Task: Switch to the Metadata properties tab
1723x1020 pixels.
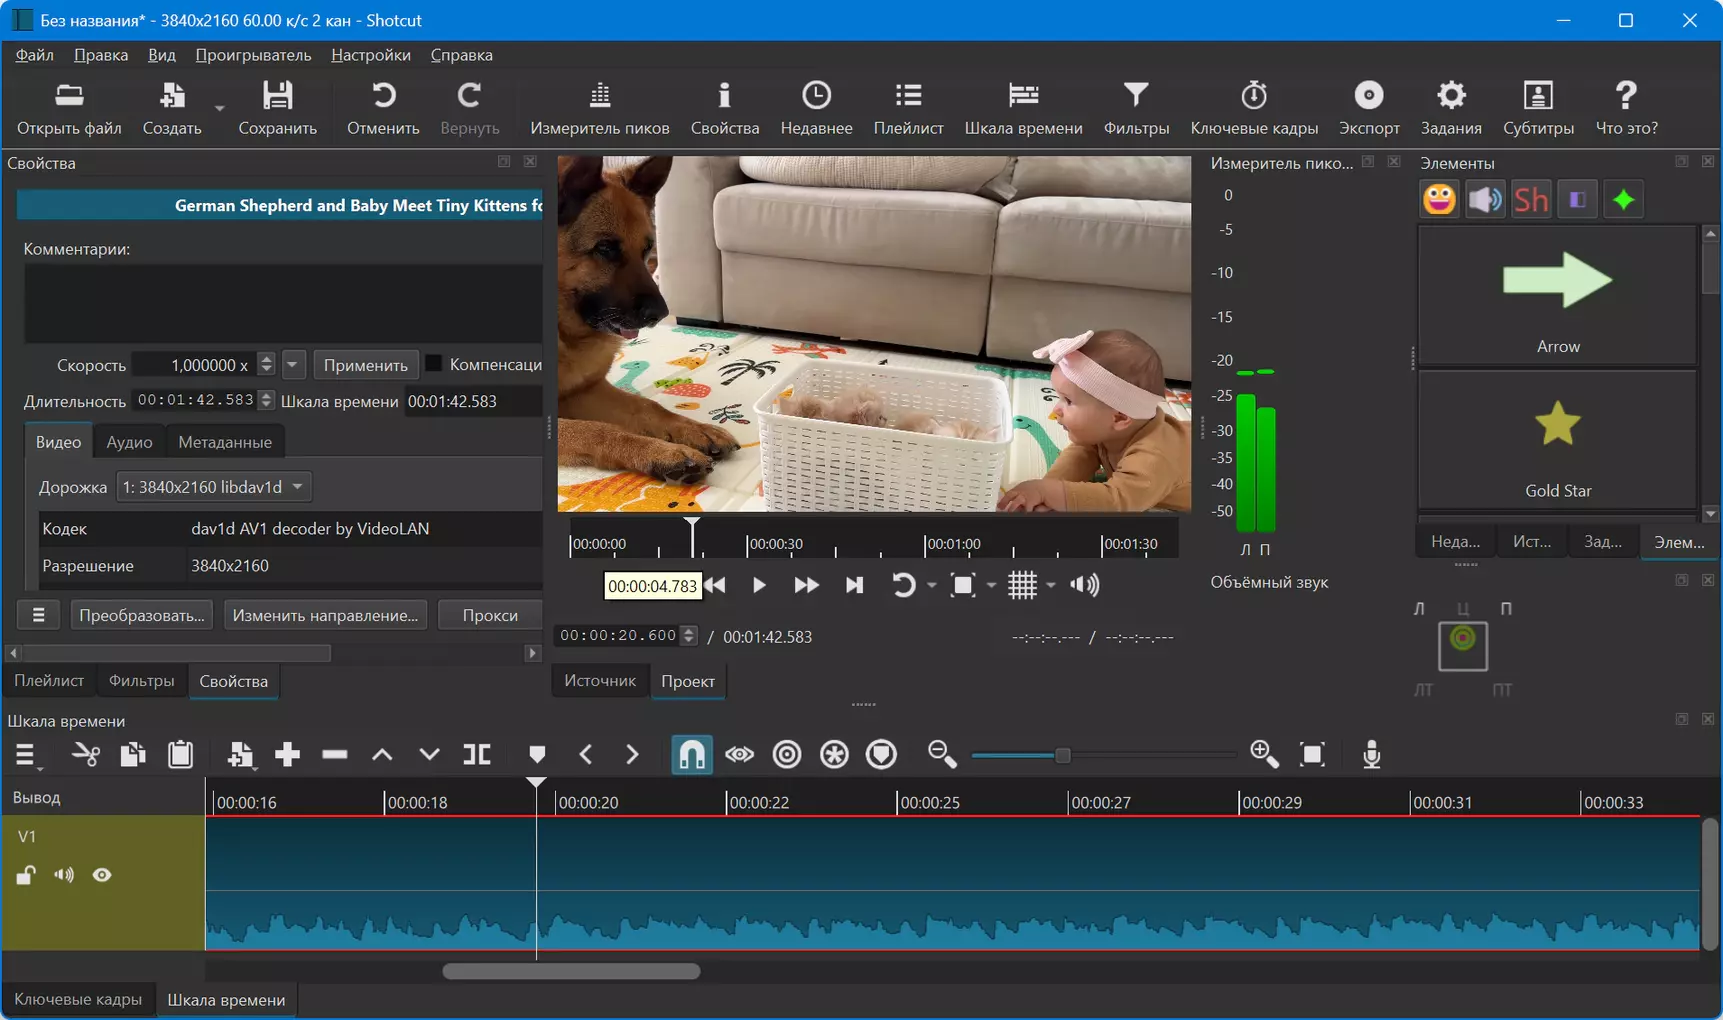Action: [225, 442]
